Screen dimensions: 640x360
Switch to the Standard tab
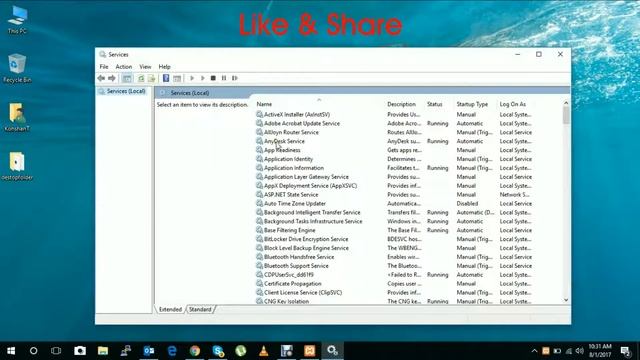tap(200, 309)
